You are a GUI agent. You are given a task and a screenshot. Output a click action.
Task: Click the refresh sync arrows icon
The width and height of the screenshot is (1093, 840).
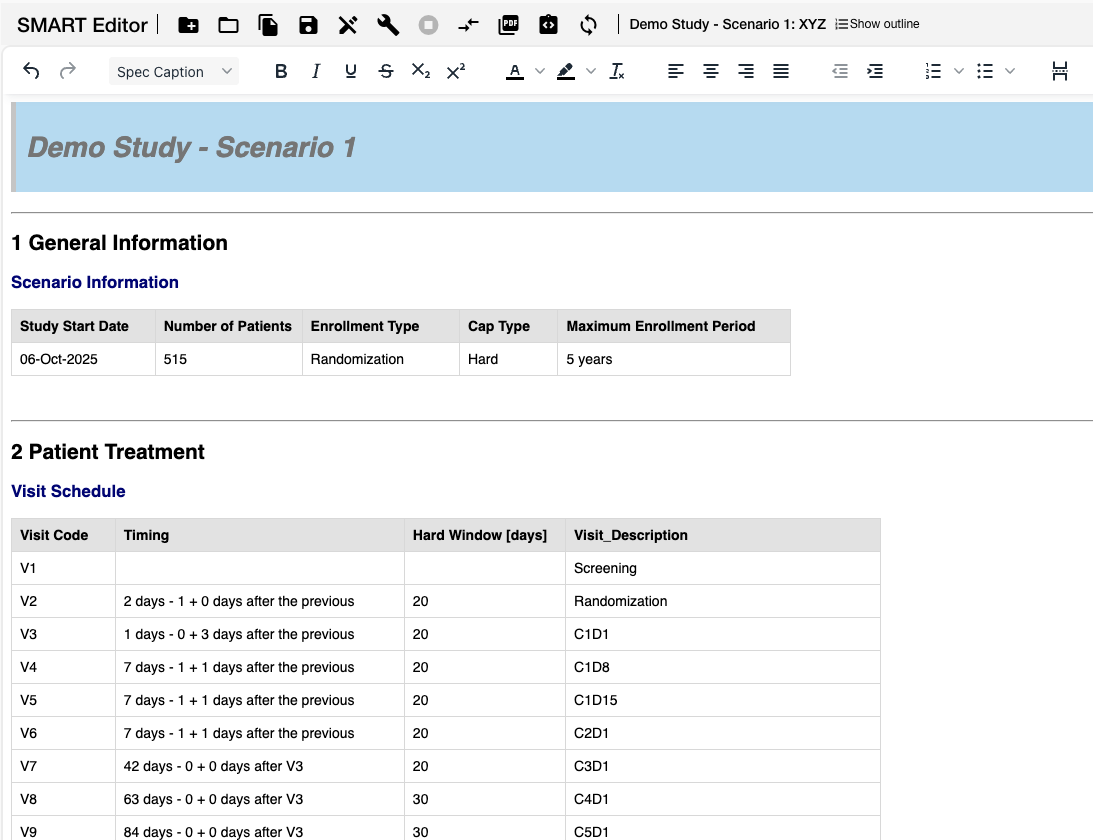(588, 25)
